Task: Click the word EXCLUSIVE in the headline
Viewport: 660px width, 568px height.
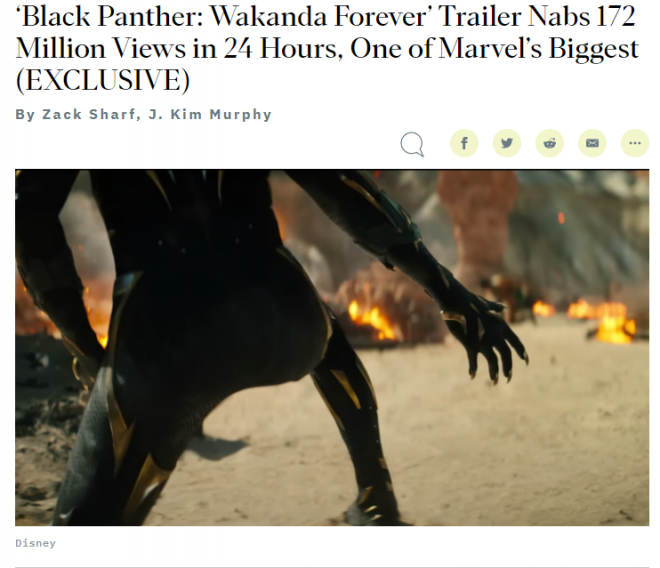Action: click(103, 80)
